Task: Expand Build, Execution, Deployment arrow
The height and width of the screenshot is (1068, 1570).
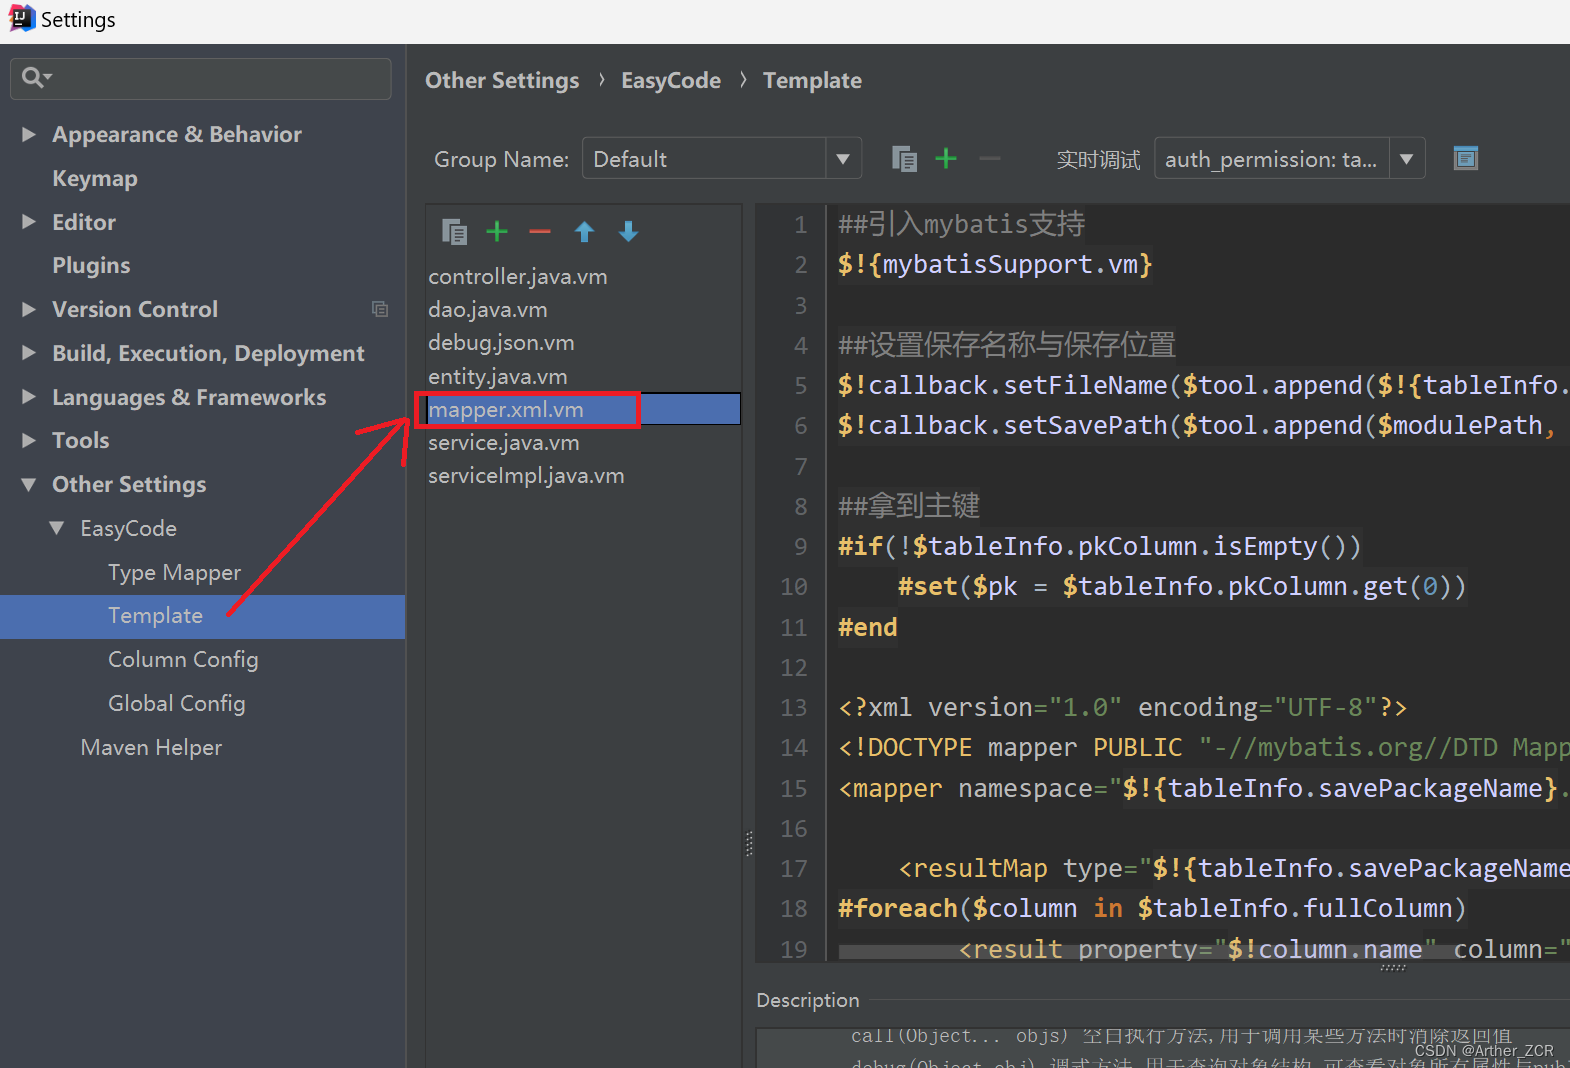Action: (29, 353)
